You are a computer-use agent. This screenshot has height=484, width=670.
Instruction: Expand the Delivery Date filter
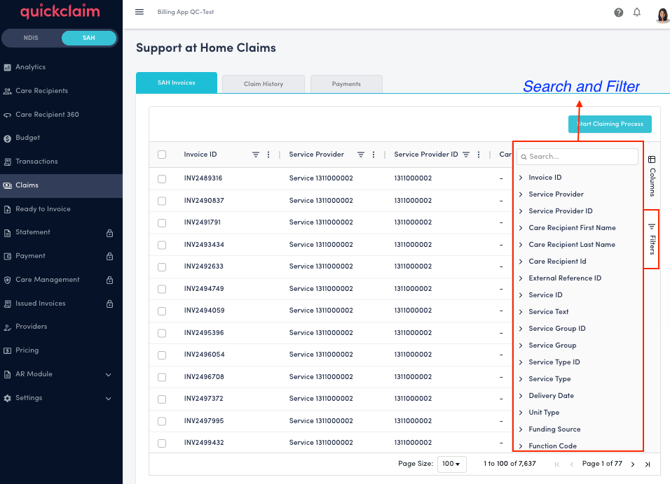pyautogui.click(x=551, y=396)
